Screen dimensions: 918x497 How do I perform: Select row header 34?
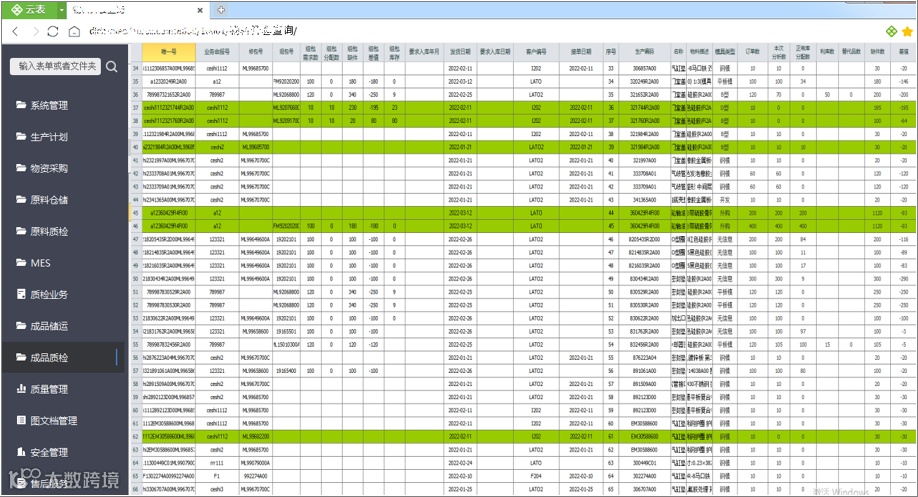tap(135, 68)
